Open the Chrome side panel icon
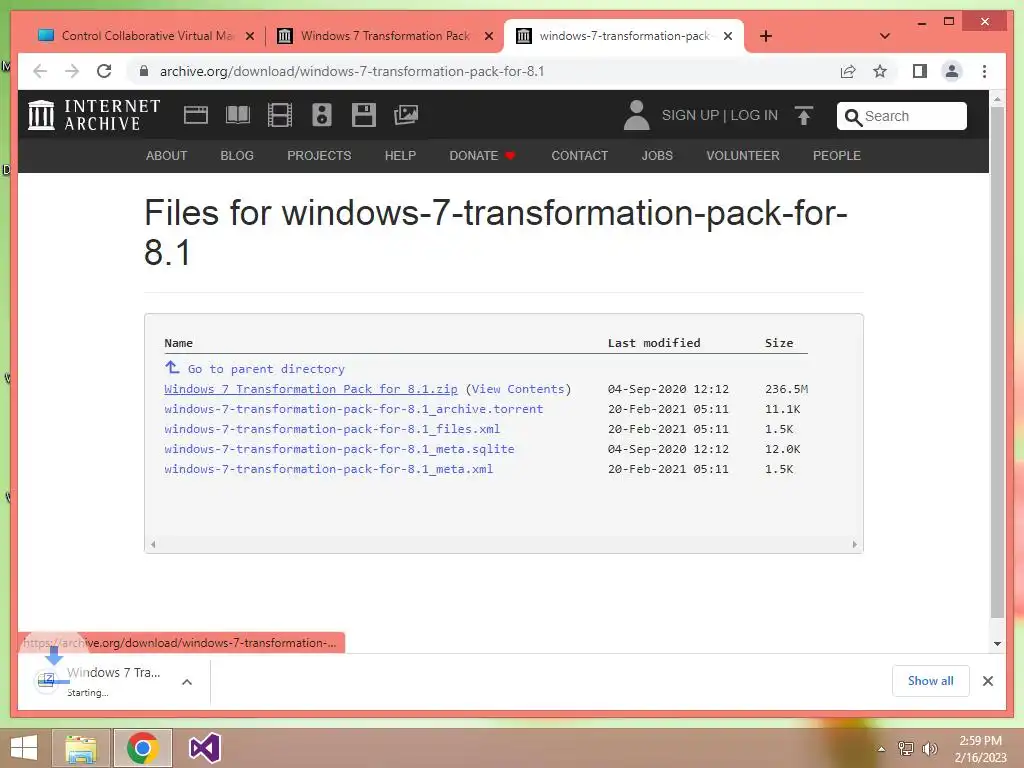This screenshot has height=768, width=1024. (920, 71)
